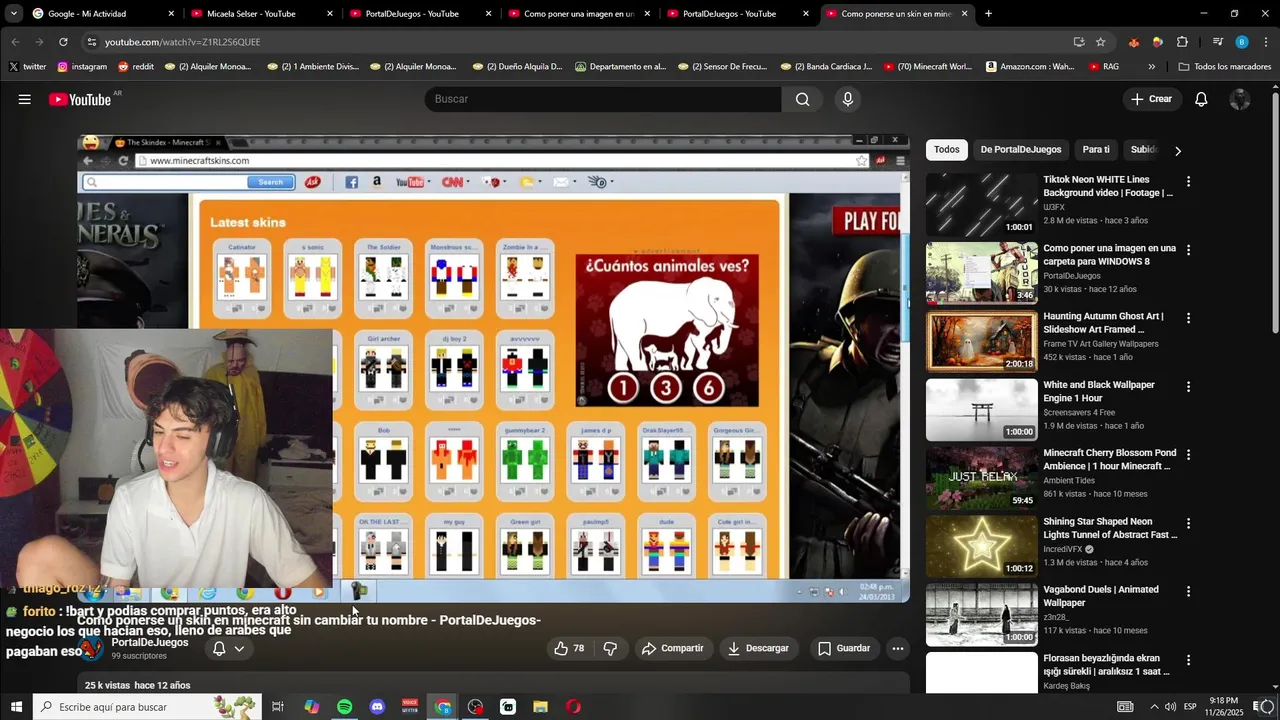Open Spotify from the taskbar
The height and width of the screenshot is (720, 1280).
344,707
